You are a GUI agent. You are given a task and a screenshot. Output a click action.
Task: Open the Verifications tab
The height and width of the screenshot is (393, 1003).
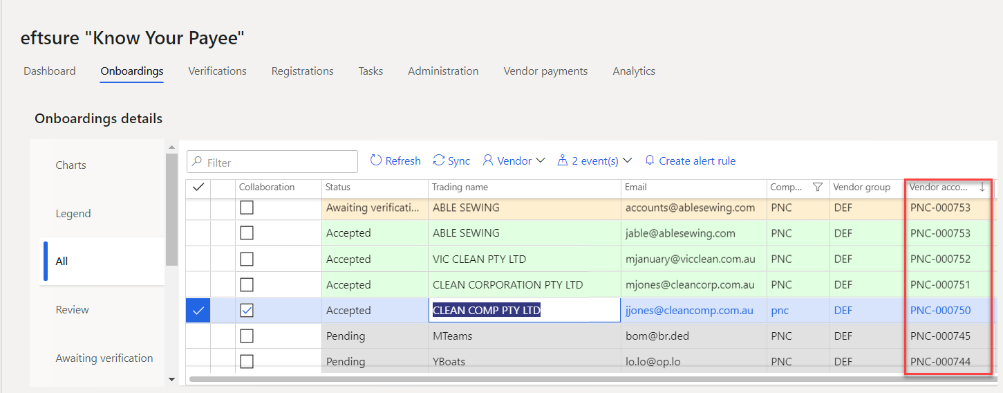click(217, 71)
